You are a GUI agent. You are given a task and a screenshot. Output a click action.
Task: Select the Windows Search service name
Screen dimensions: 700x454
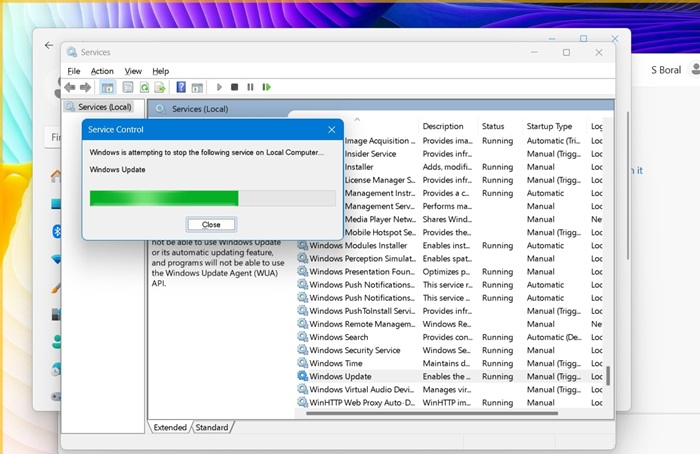(x=339, y=337)
